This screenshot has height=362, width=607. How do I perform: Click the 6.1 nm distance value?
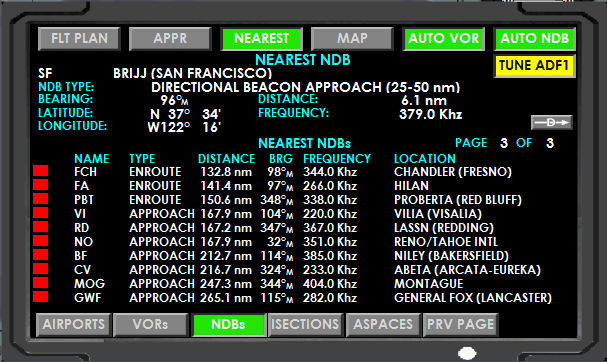click(424, 101)
